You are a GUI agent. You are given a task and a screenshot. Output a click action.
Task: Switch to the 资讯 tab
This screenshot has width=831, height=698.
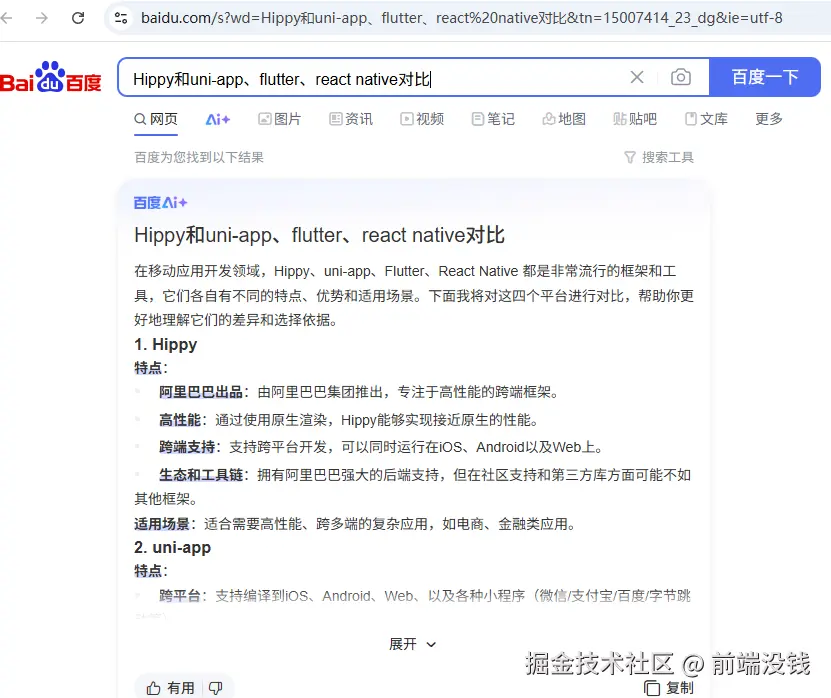pyautogui.click(x=351, y=119)
